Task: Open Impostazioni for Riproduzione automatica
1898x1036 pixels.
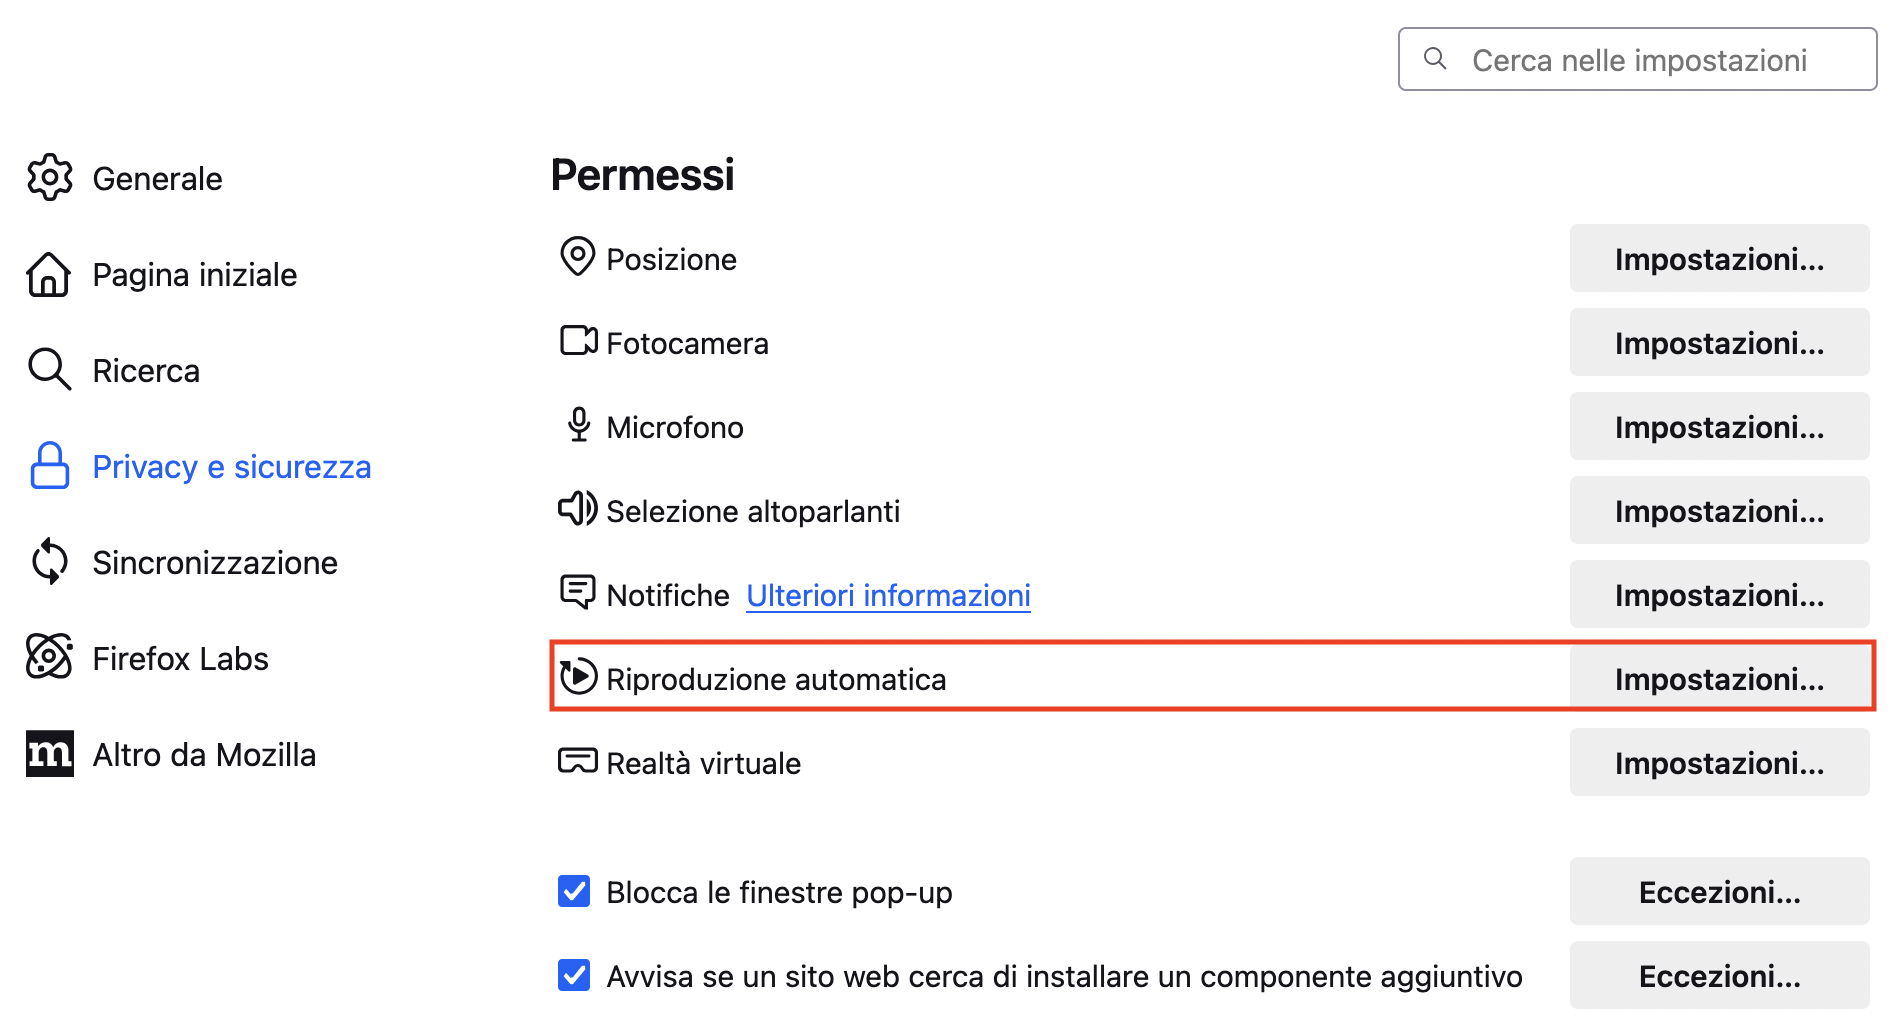Action: tap(1718, 679)
